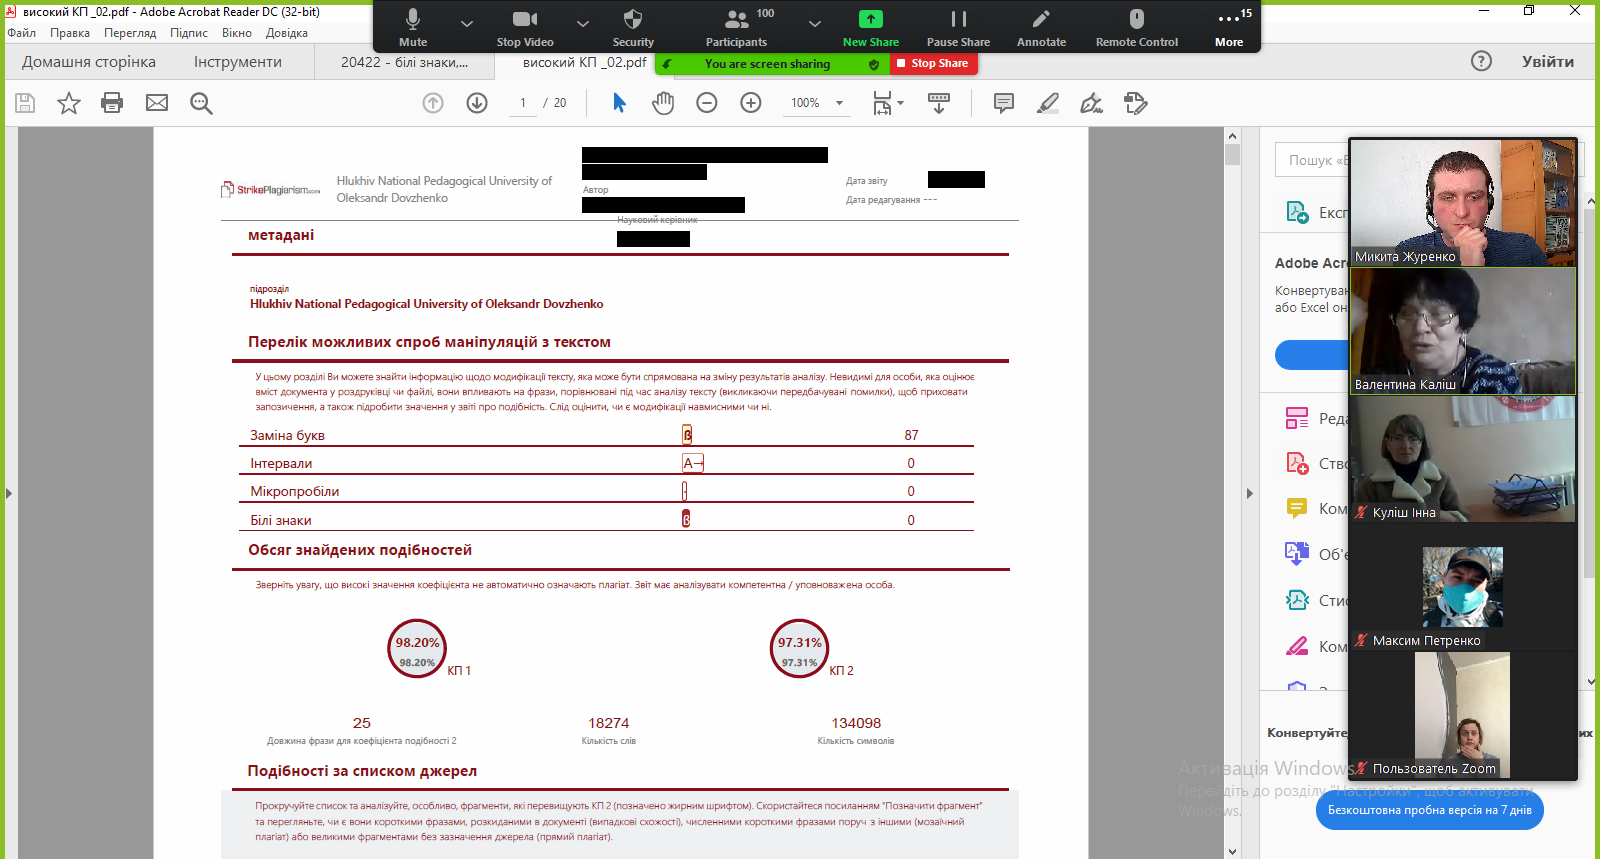Screen dimensions: 1600x859
Task: Toggle Stop Video in Zoom
Action: [x=525, y=27]
